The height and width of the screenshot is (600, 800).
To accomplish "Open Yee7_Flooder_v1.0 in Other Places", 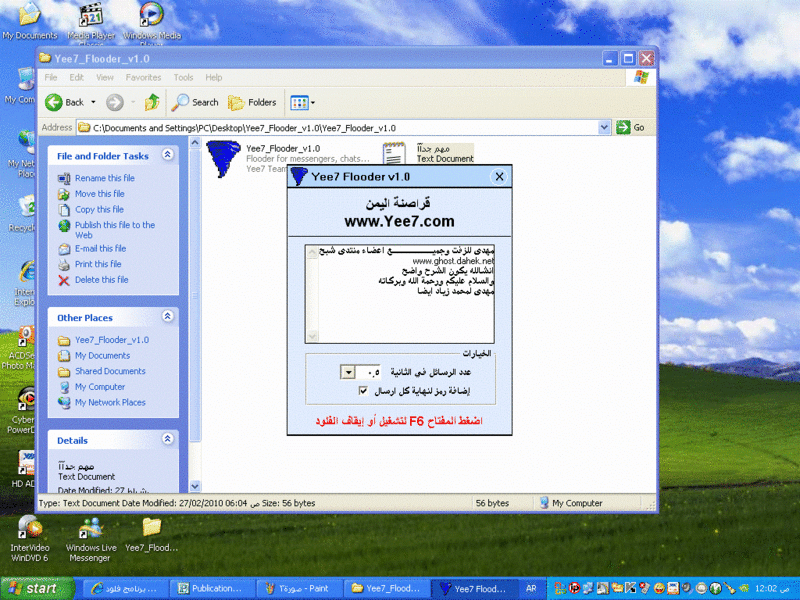I will (112, 340).
